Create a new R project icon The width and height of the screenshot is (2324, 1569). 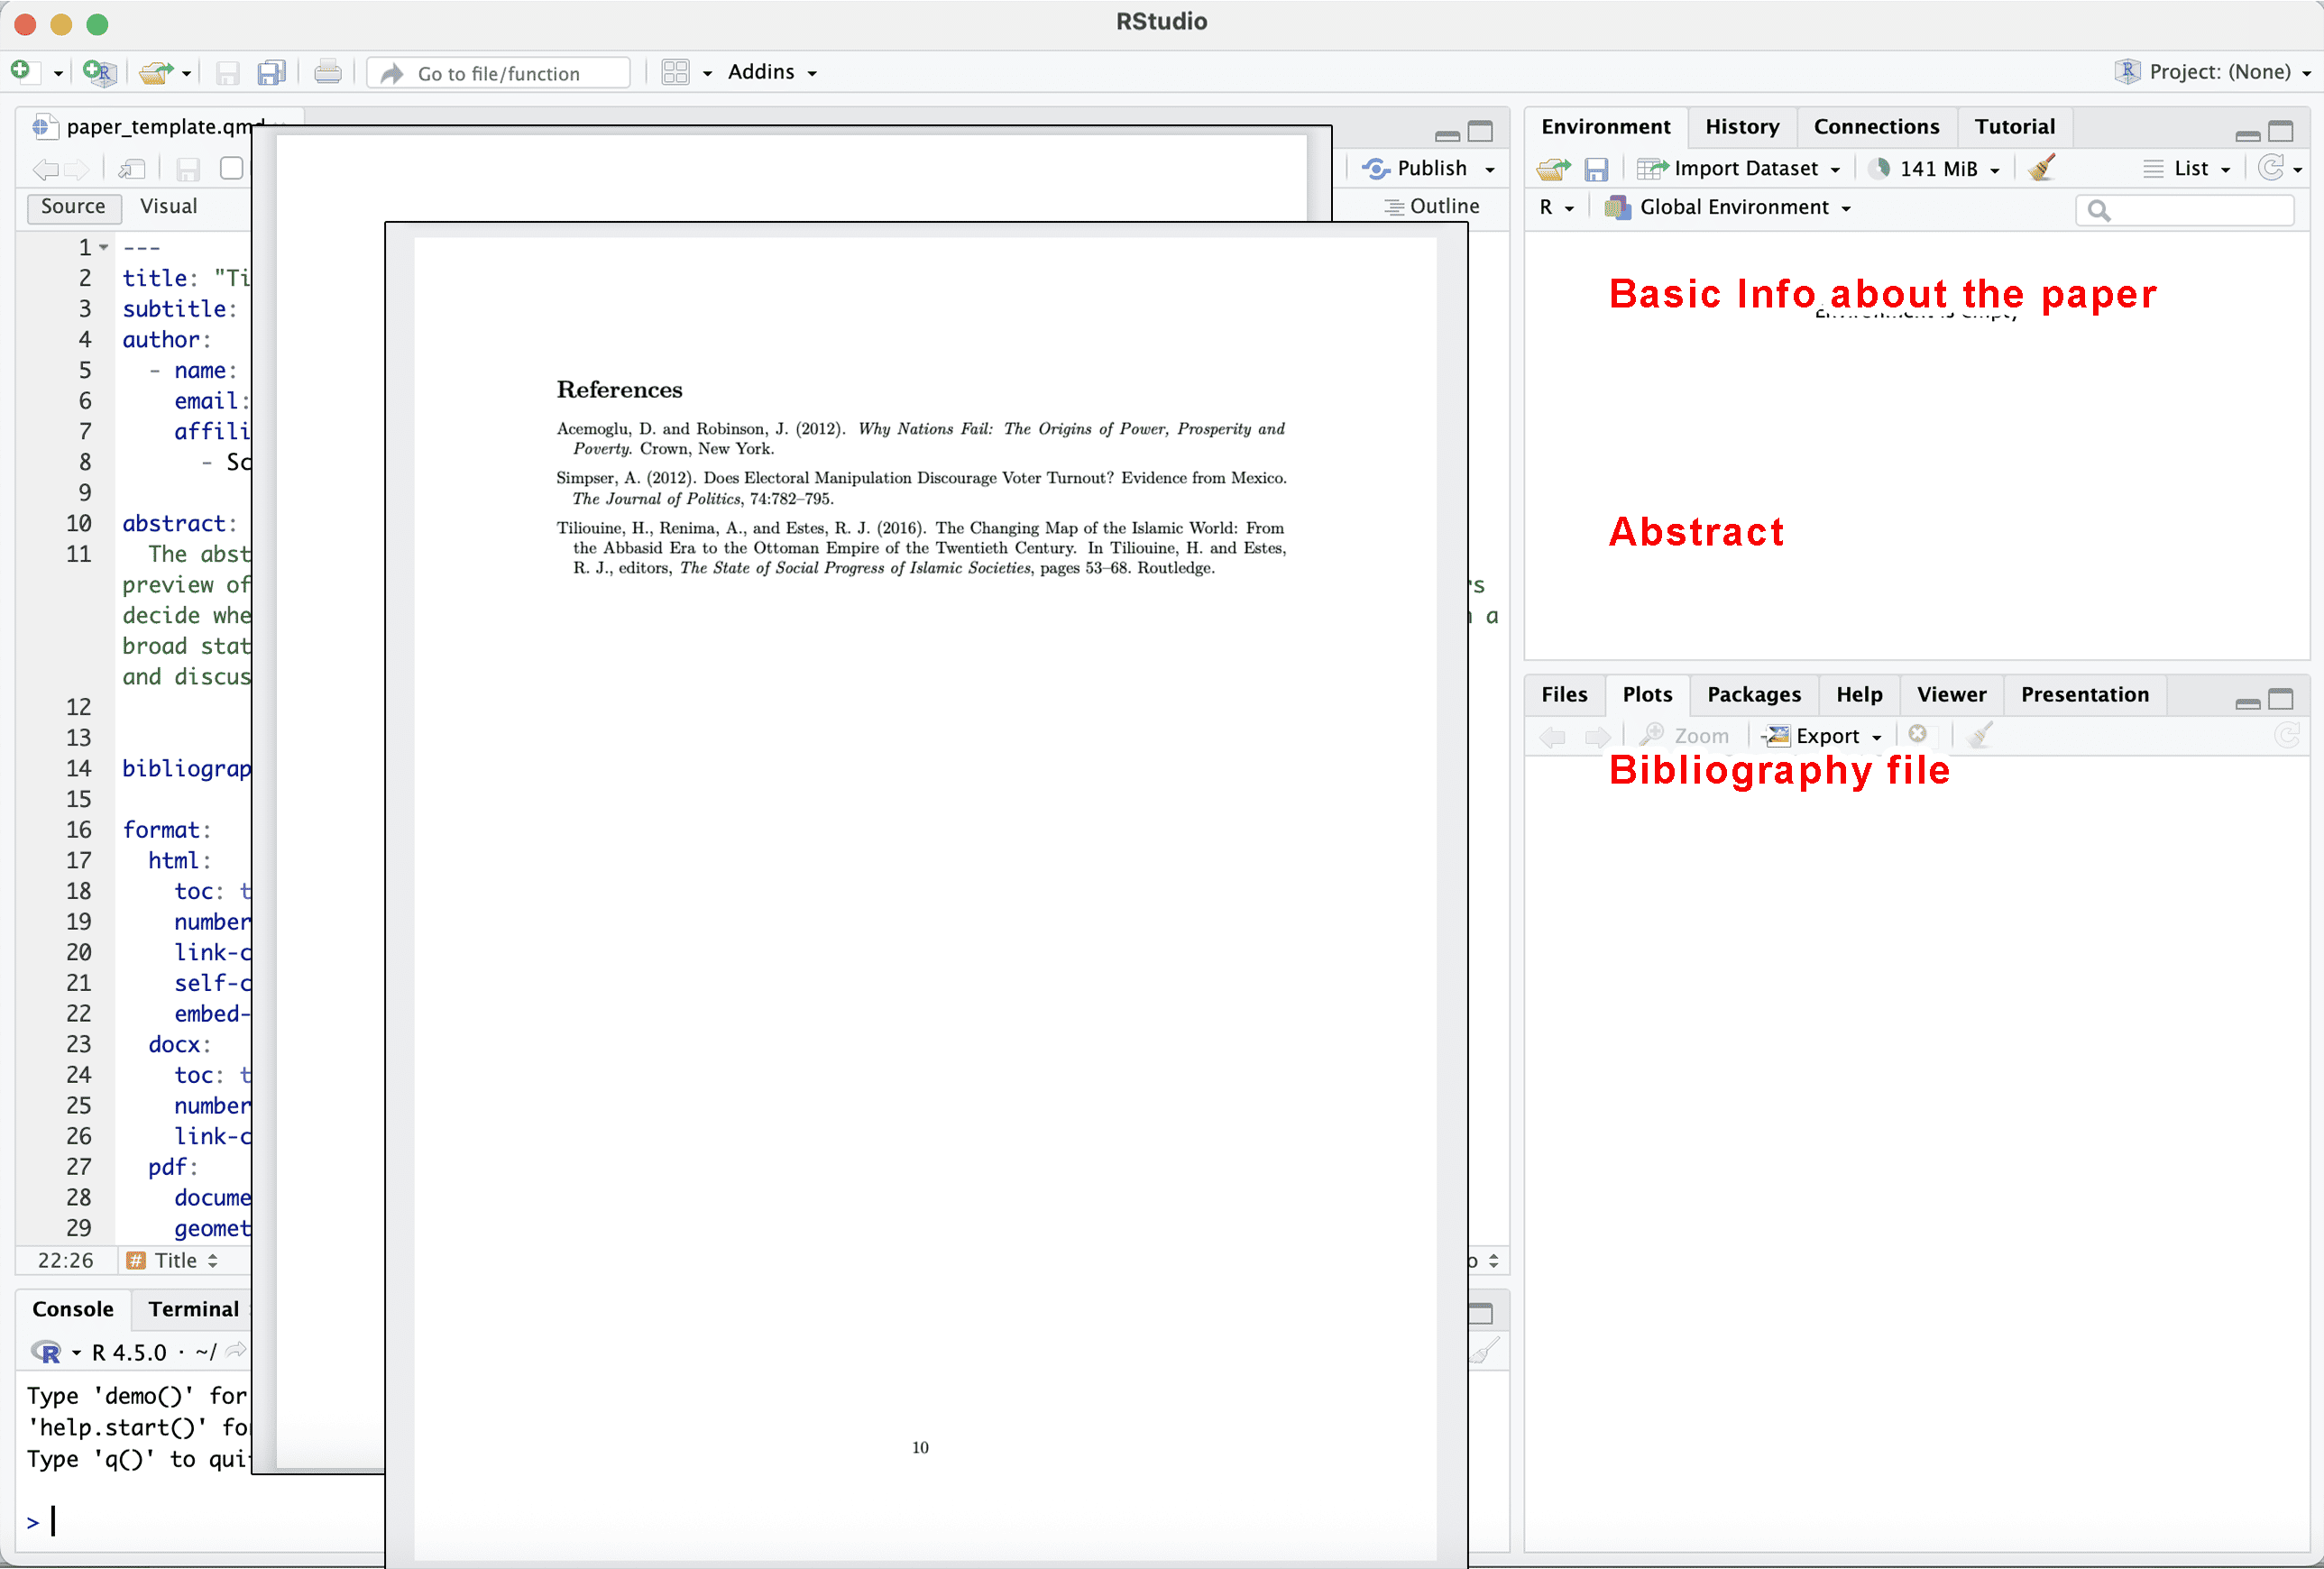tap(99, 72)
